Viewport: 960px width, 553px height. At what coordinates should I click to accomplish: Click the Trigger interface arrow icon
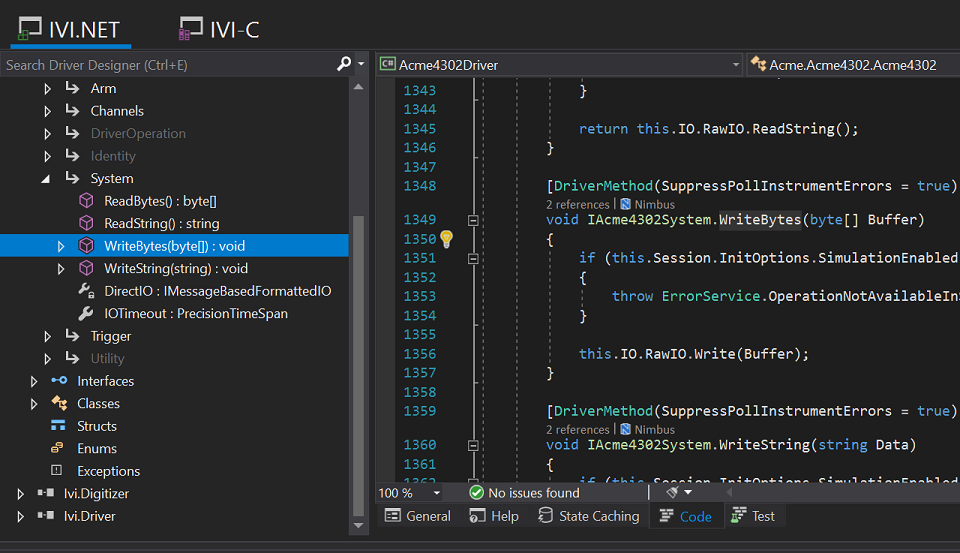72,336
